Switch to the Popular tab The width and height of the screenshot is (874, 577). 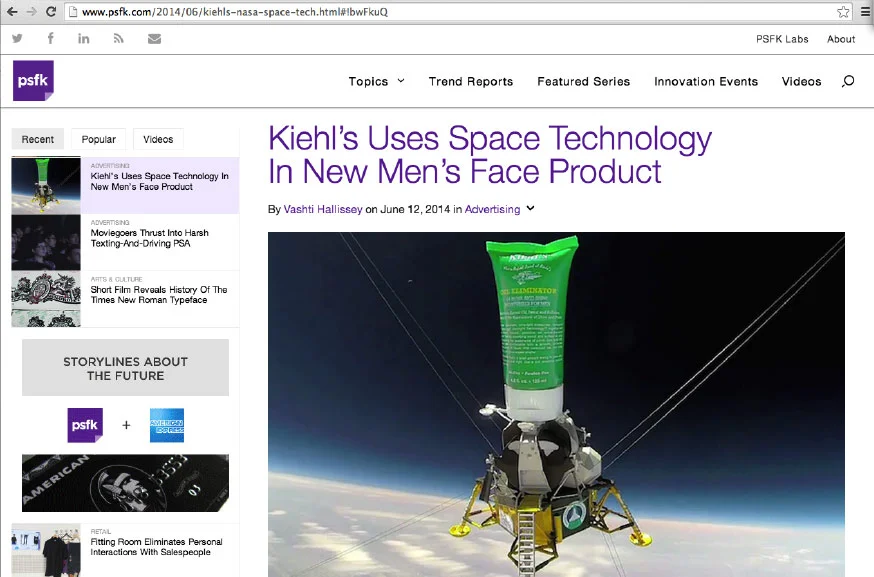(x=99, y=139)
